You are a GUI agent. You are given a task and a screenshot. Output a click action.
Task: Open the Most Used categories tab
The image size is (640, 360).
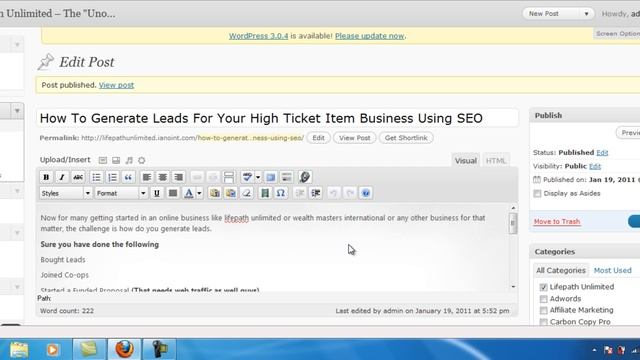[x=612, y=270]
